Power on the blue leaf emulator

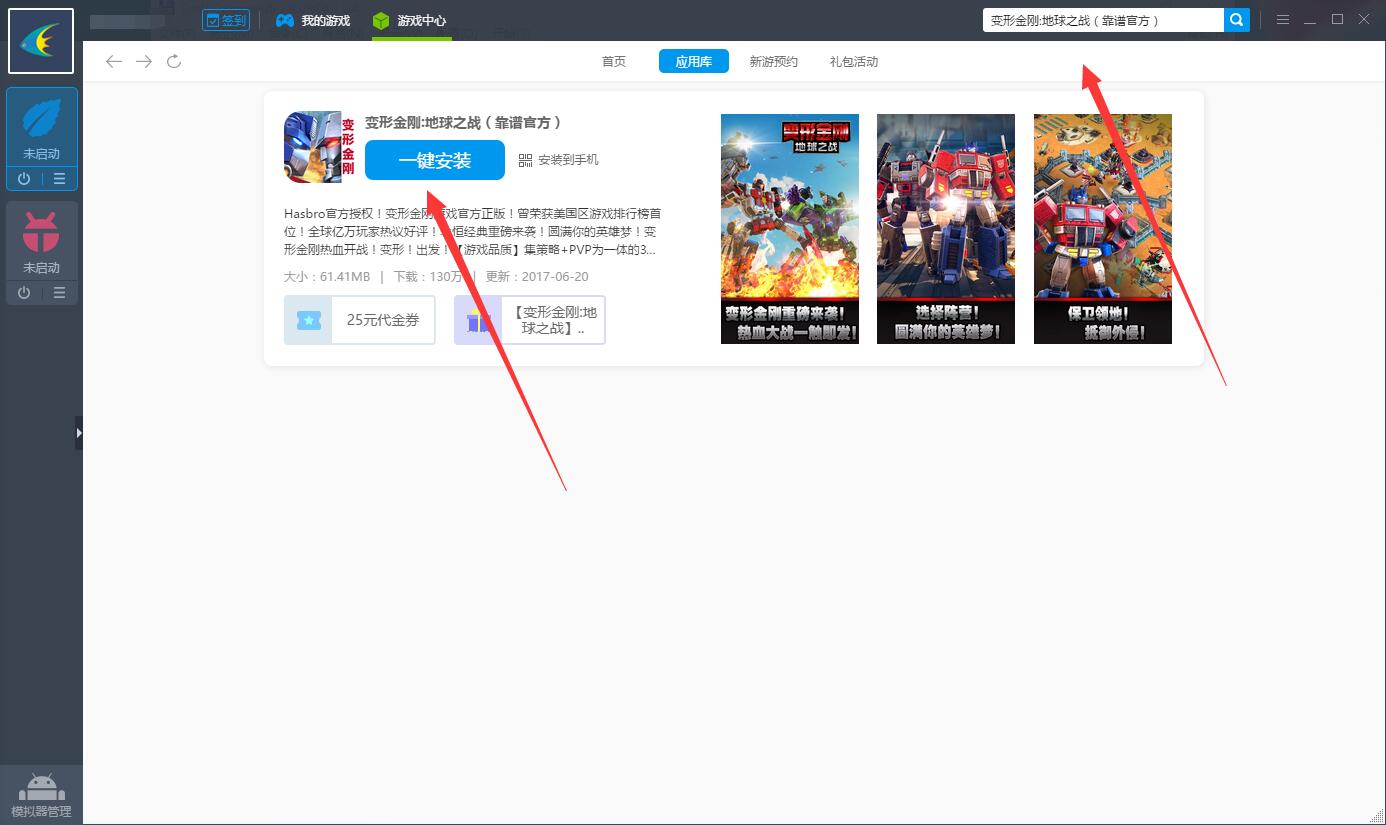(24, 179)
